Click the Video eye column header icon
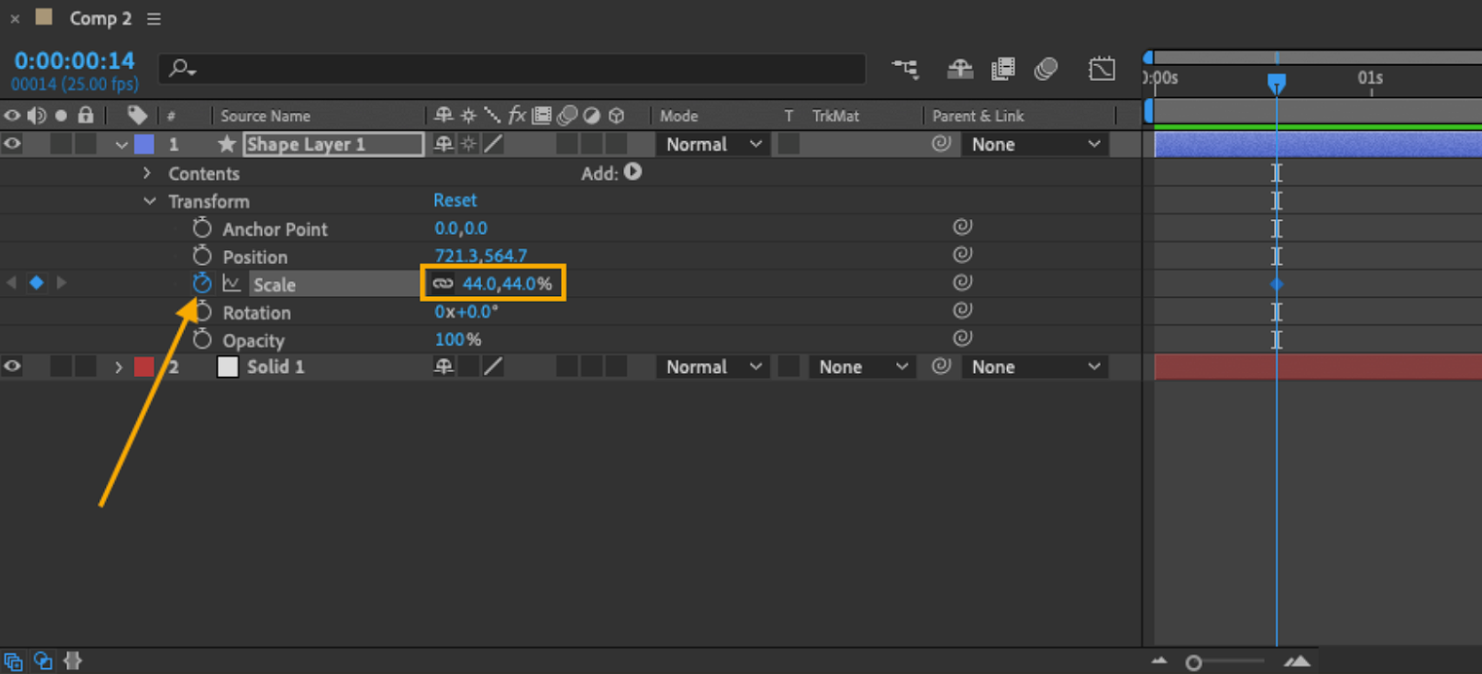 pos(12,116)
